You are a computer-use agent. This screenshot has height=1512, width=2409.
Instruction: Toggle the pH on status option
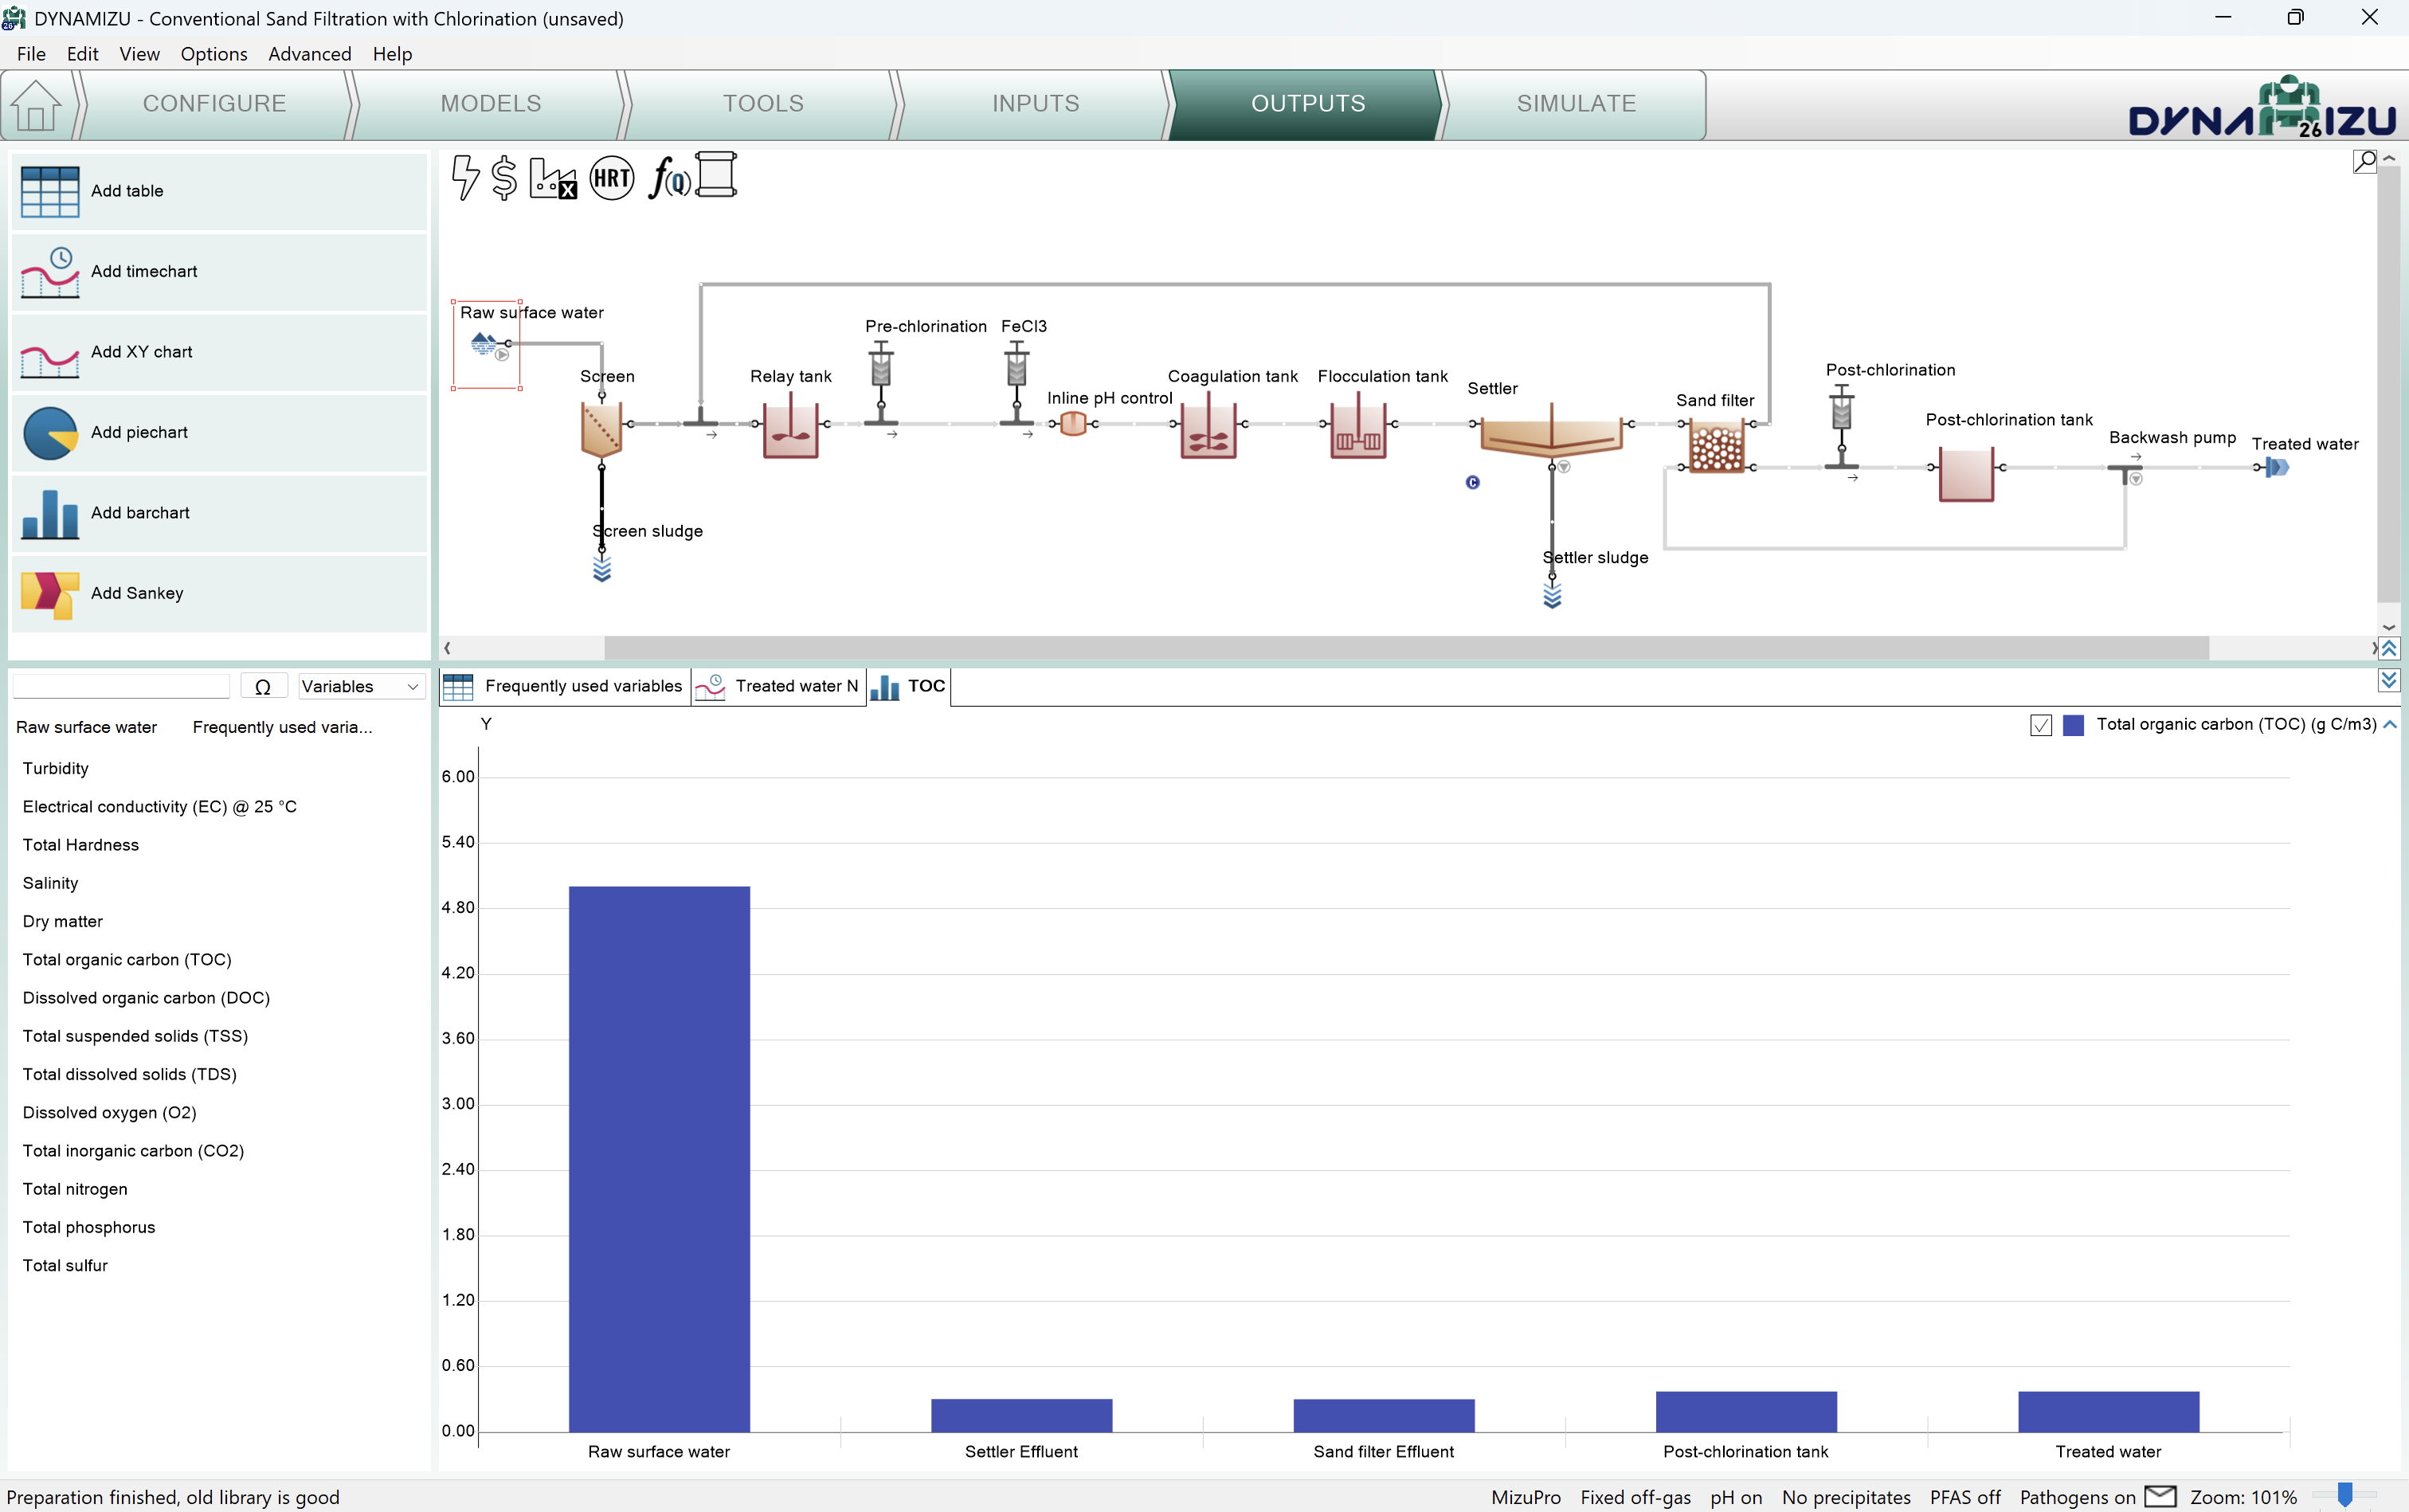[1735, 1497]
